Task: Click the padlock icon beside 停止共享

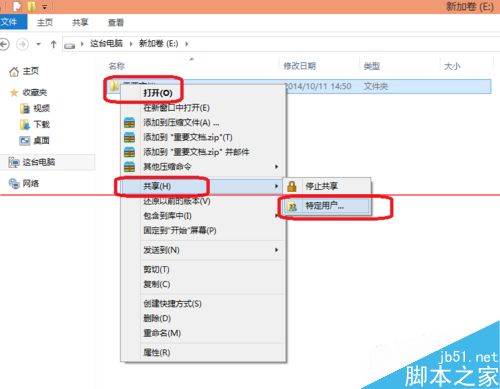Action: pos(292,186)
